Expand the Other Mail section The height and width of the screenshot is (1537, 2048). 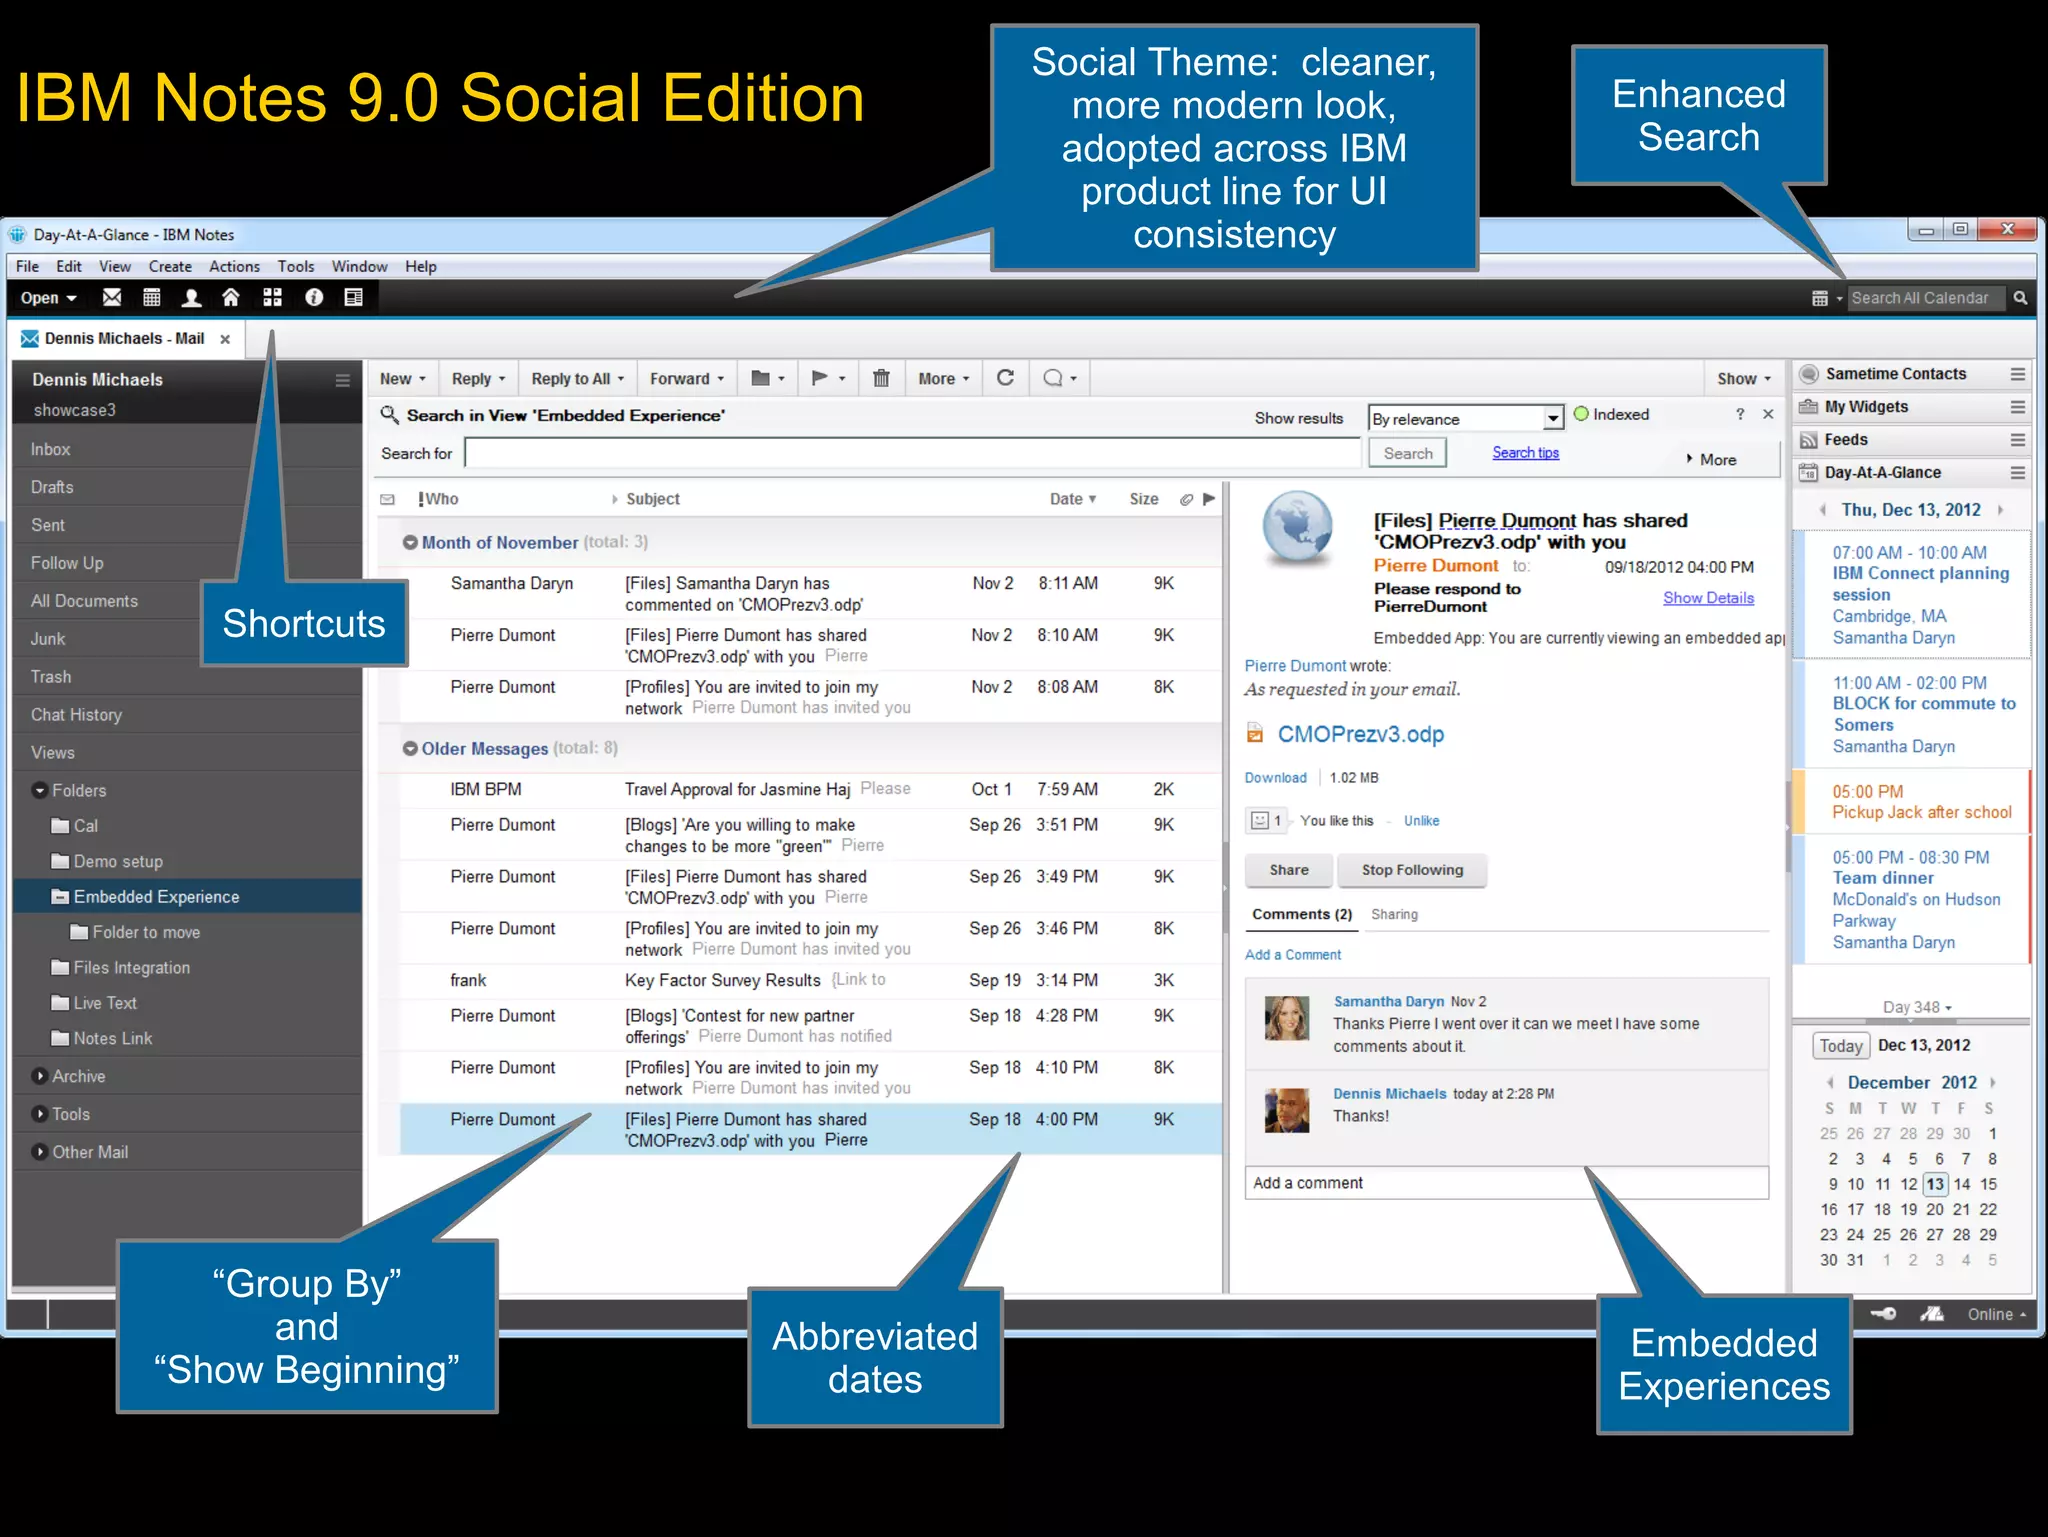[x=40, y=1152]
